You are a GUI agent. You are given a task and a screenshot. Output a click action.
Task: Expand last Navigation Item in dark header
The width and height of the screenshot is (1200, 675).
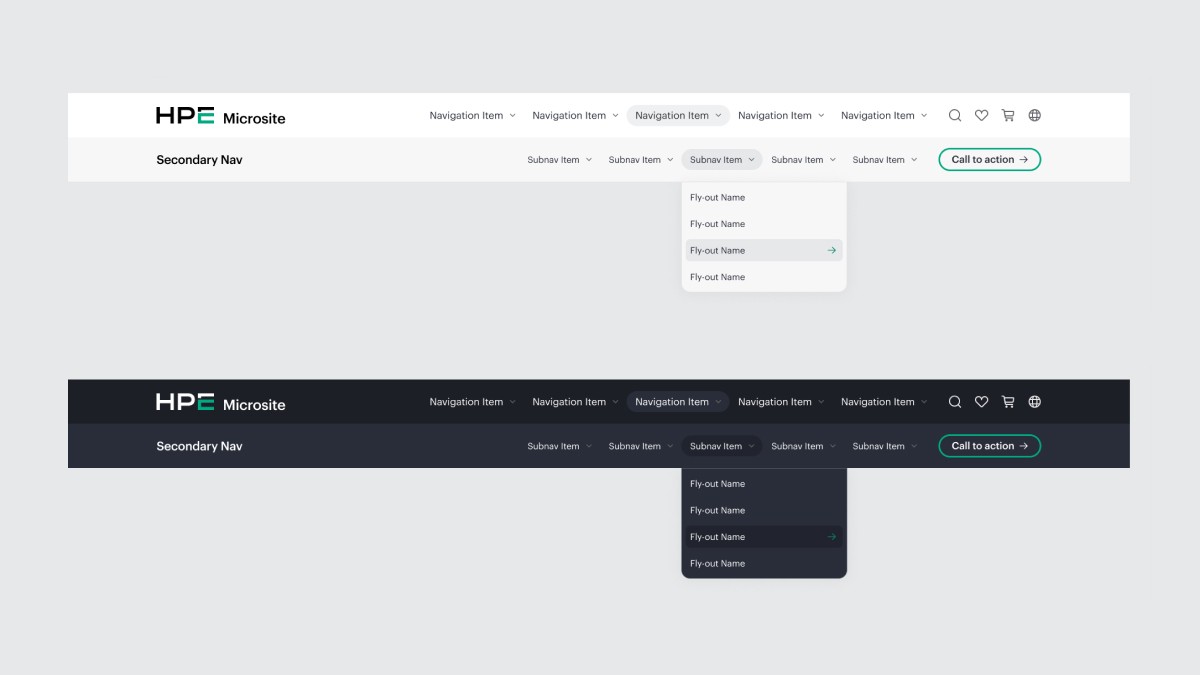click(884, 402)
